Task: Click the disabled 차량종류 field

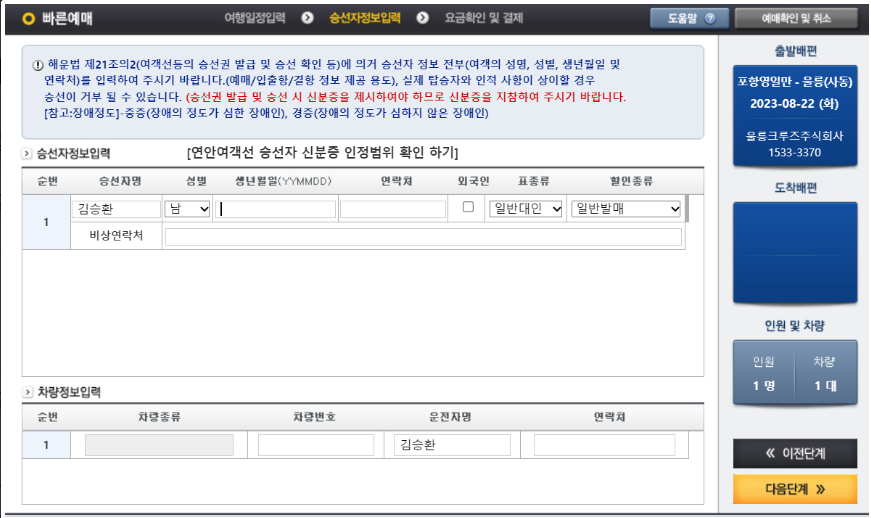Action: [x=159, y=445]
